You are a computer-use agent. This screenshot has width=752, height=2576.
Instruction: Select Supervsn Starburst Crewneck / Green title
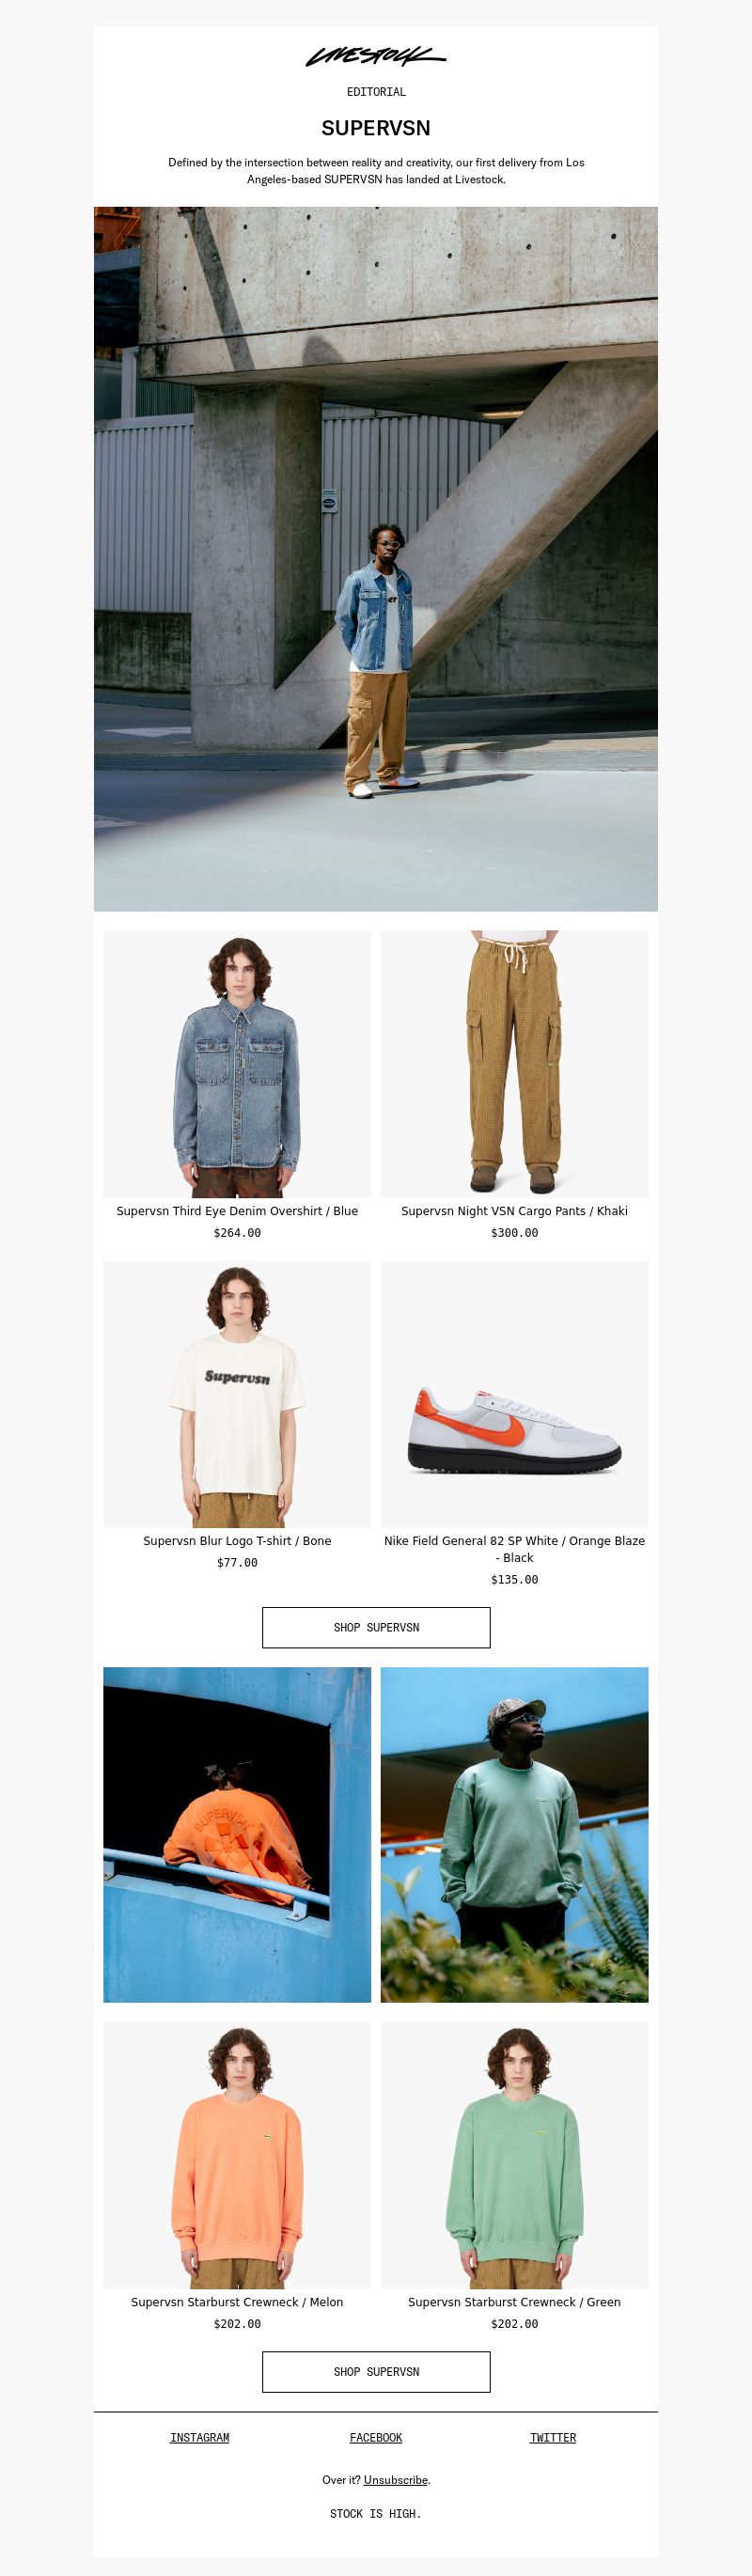pyautogui.click(x=514, y=2302)
